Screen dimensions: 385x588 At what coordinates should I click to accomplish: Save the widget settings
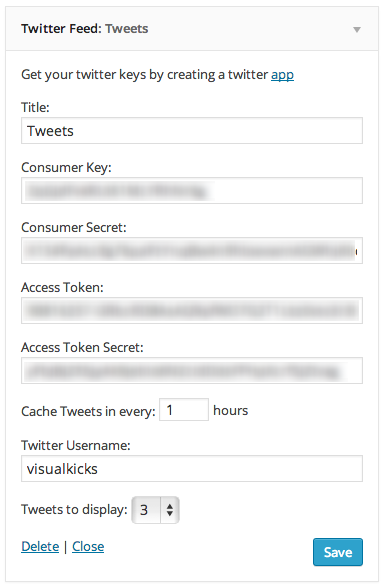338,552
